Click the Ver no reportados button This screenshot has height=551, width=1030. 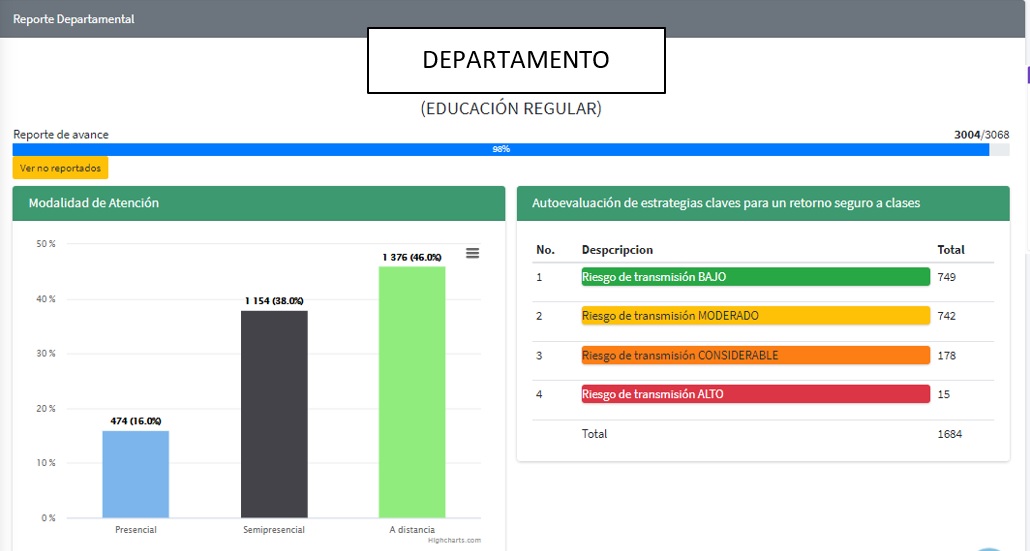click(60, 168)
